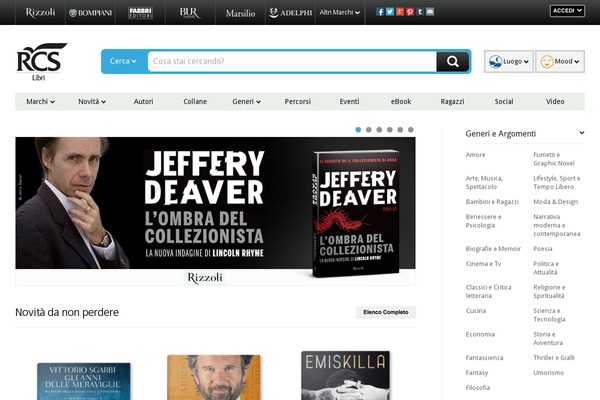The height and width of the screenshot is (400, 600).
Task: Open the Cucina genre link
Action: click(476, 311)
